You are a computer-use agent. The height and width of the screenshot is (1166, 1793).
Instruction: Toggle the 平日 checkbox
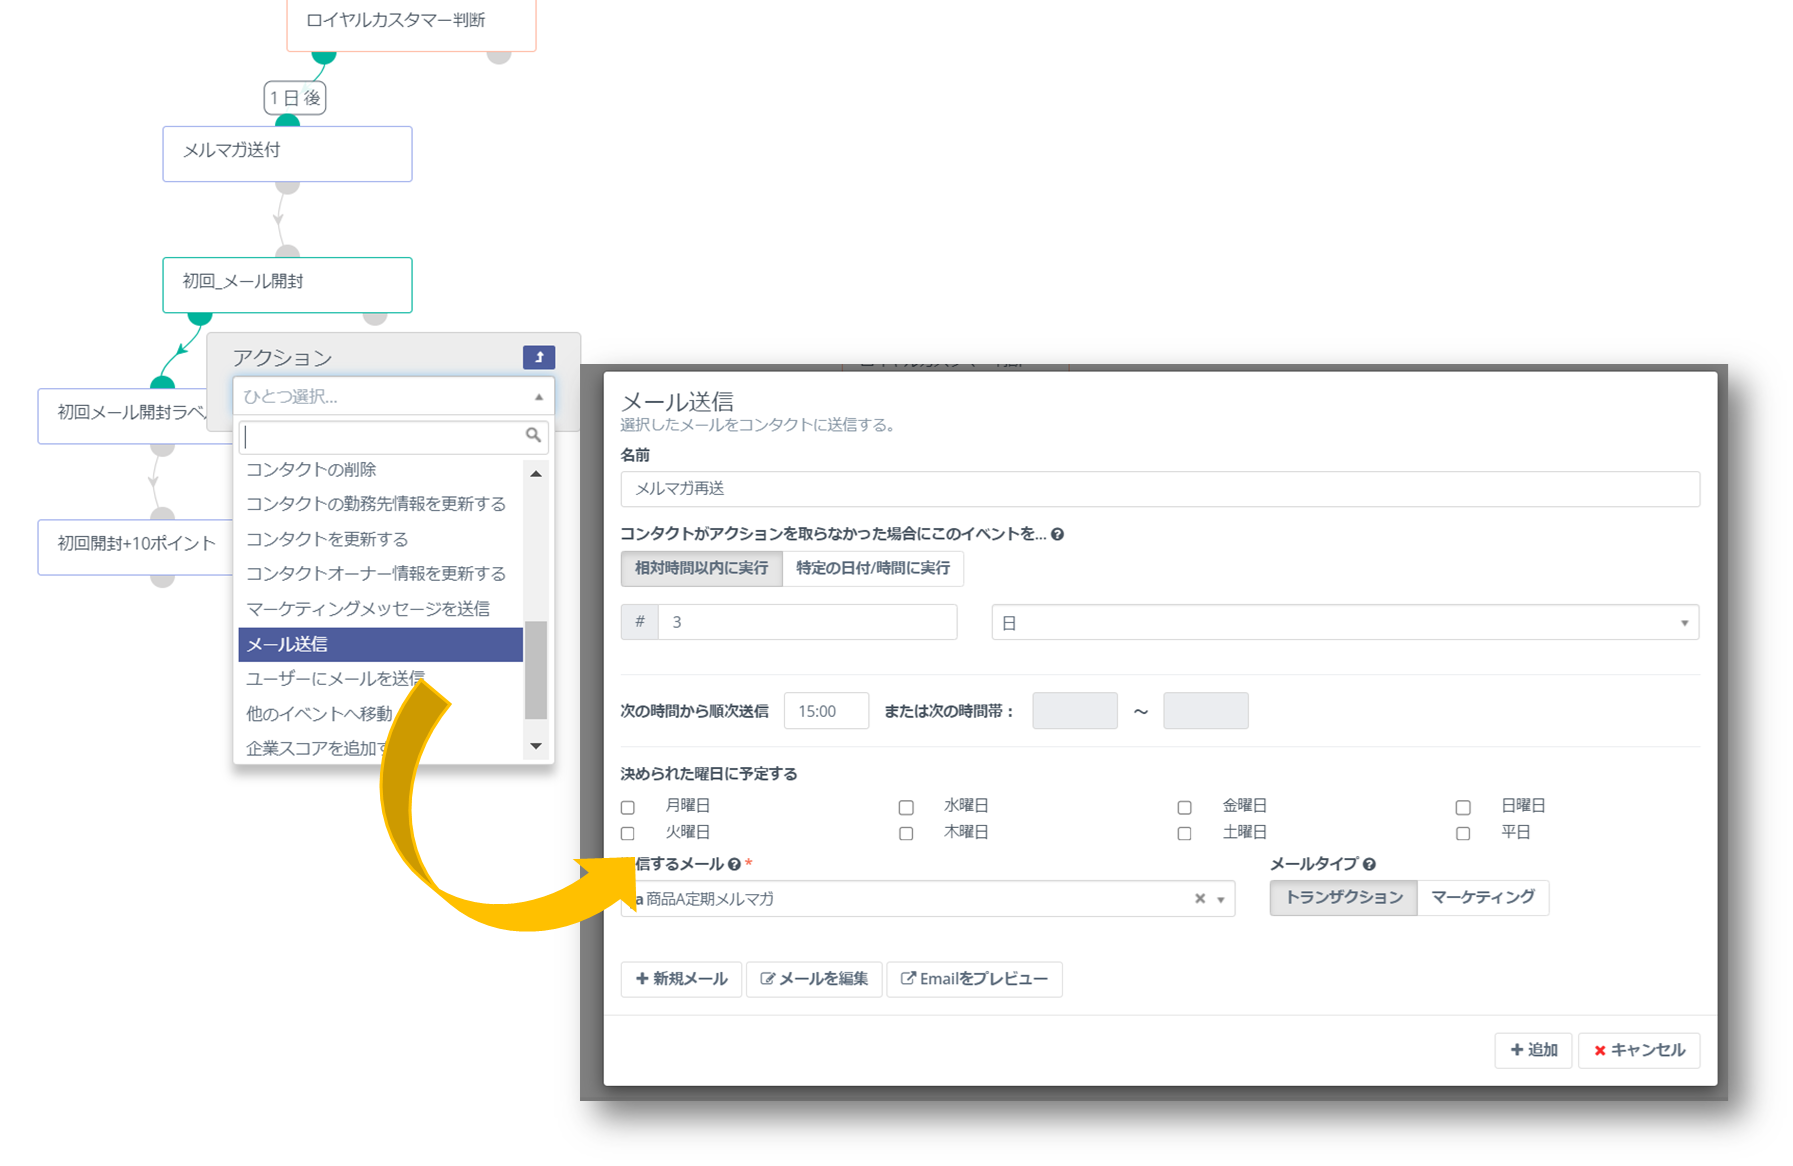click(1463, 833)
